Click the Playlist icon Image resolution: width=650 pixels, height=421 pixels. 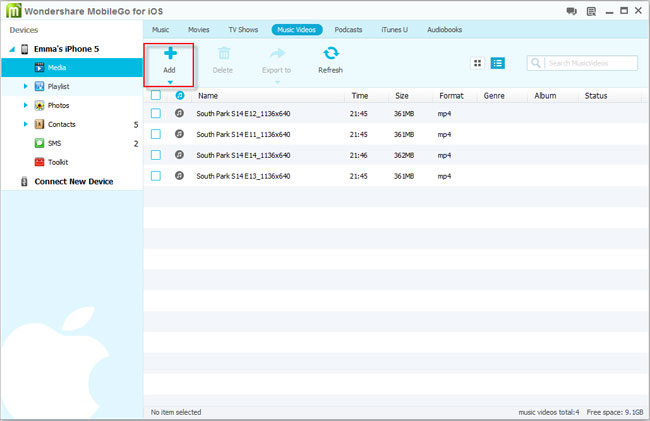[39, 86]
